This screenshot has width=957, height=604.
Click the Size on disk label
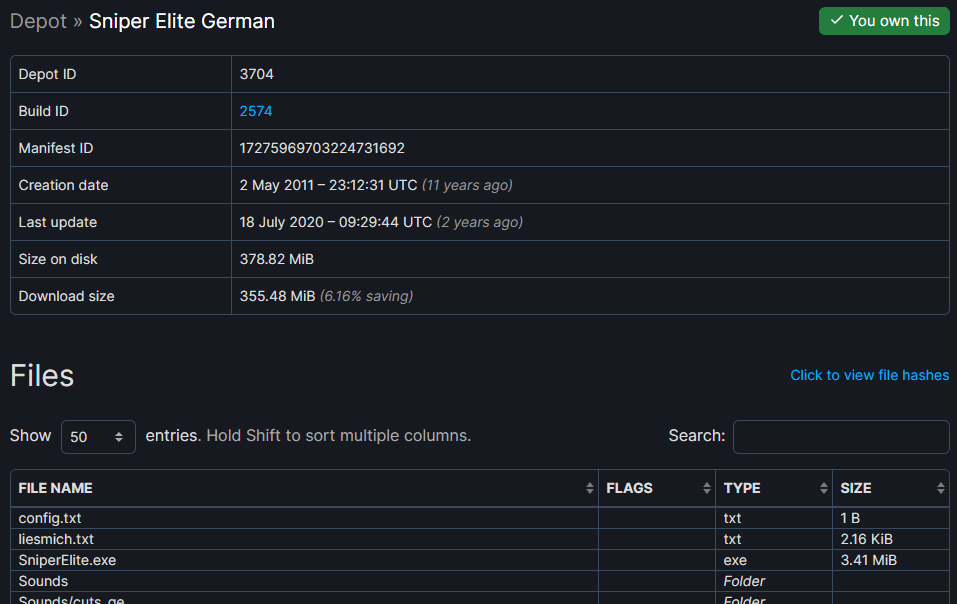coord(58,259)
